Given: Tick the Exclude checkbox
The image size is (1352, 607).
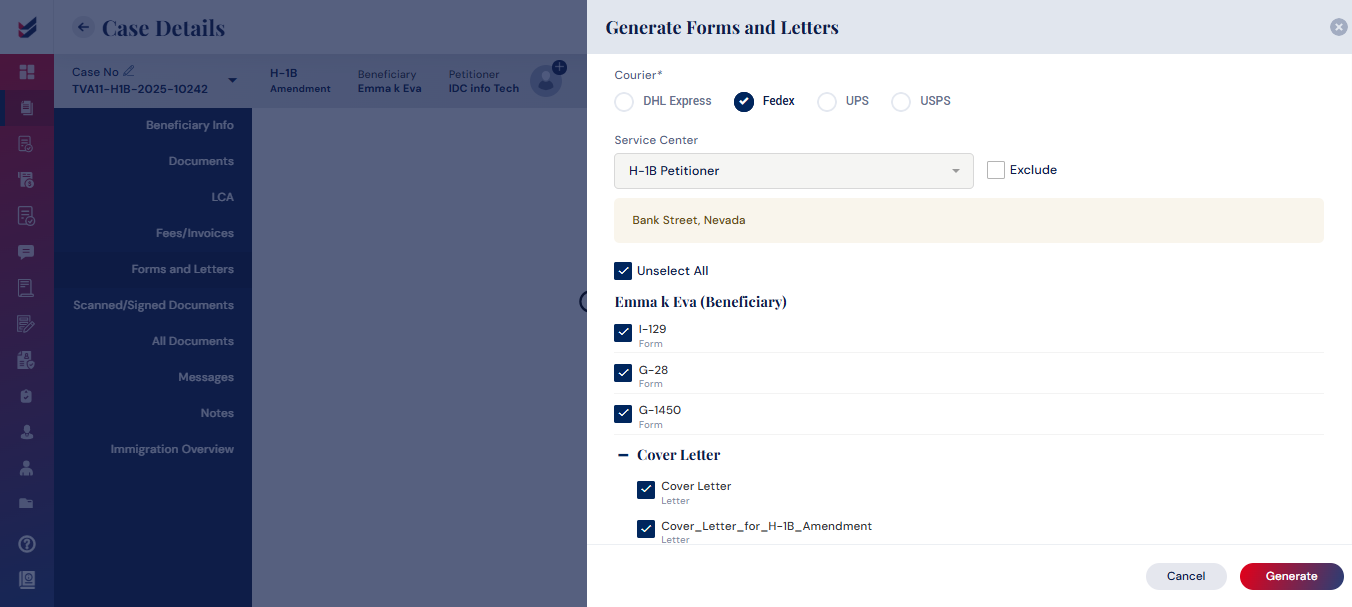Looking at the screenshot, I should point(996,170).
